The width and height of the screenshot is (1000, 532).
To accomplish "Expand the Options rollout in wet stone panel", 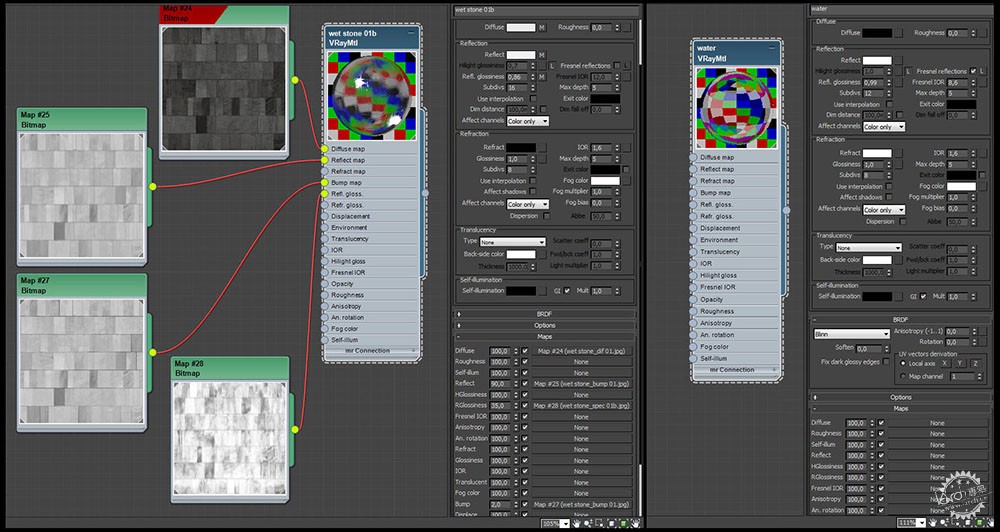I will 545,325.
